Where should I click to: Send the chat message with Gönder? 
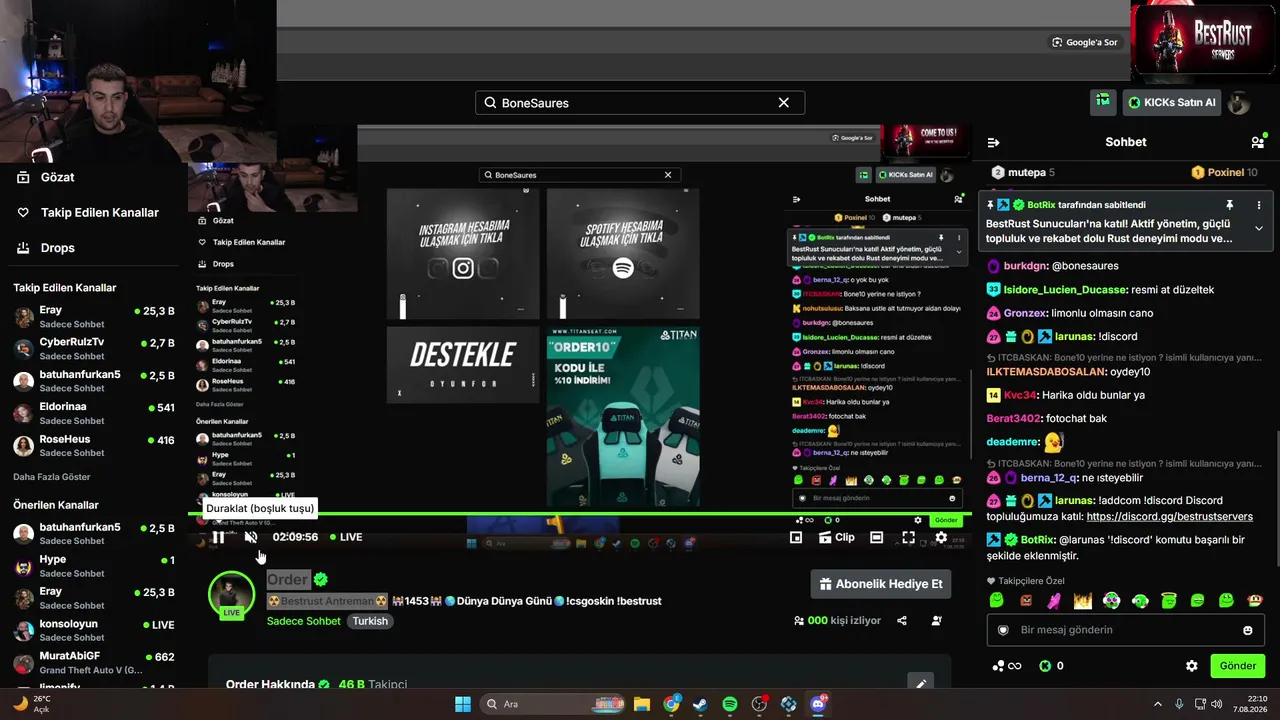[x=1237, y=666]
